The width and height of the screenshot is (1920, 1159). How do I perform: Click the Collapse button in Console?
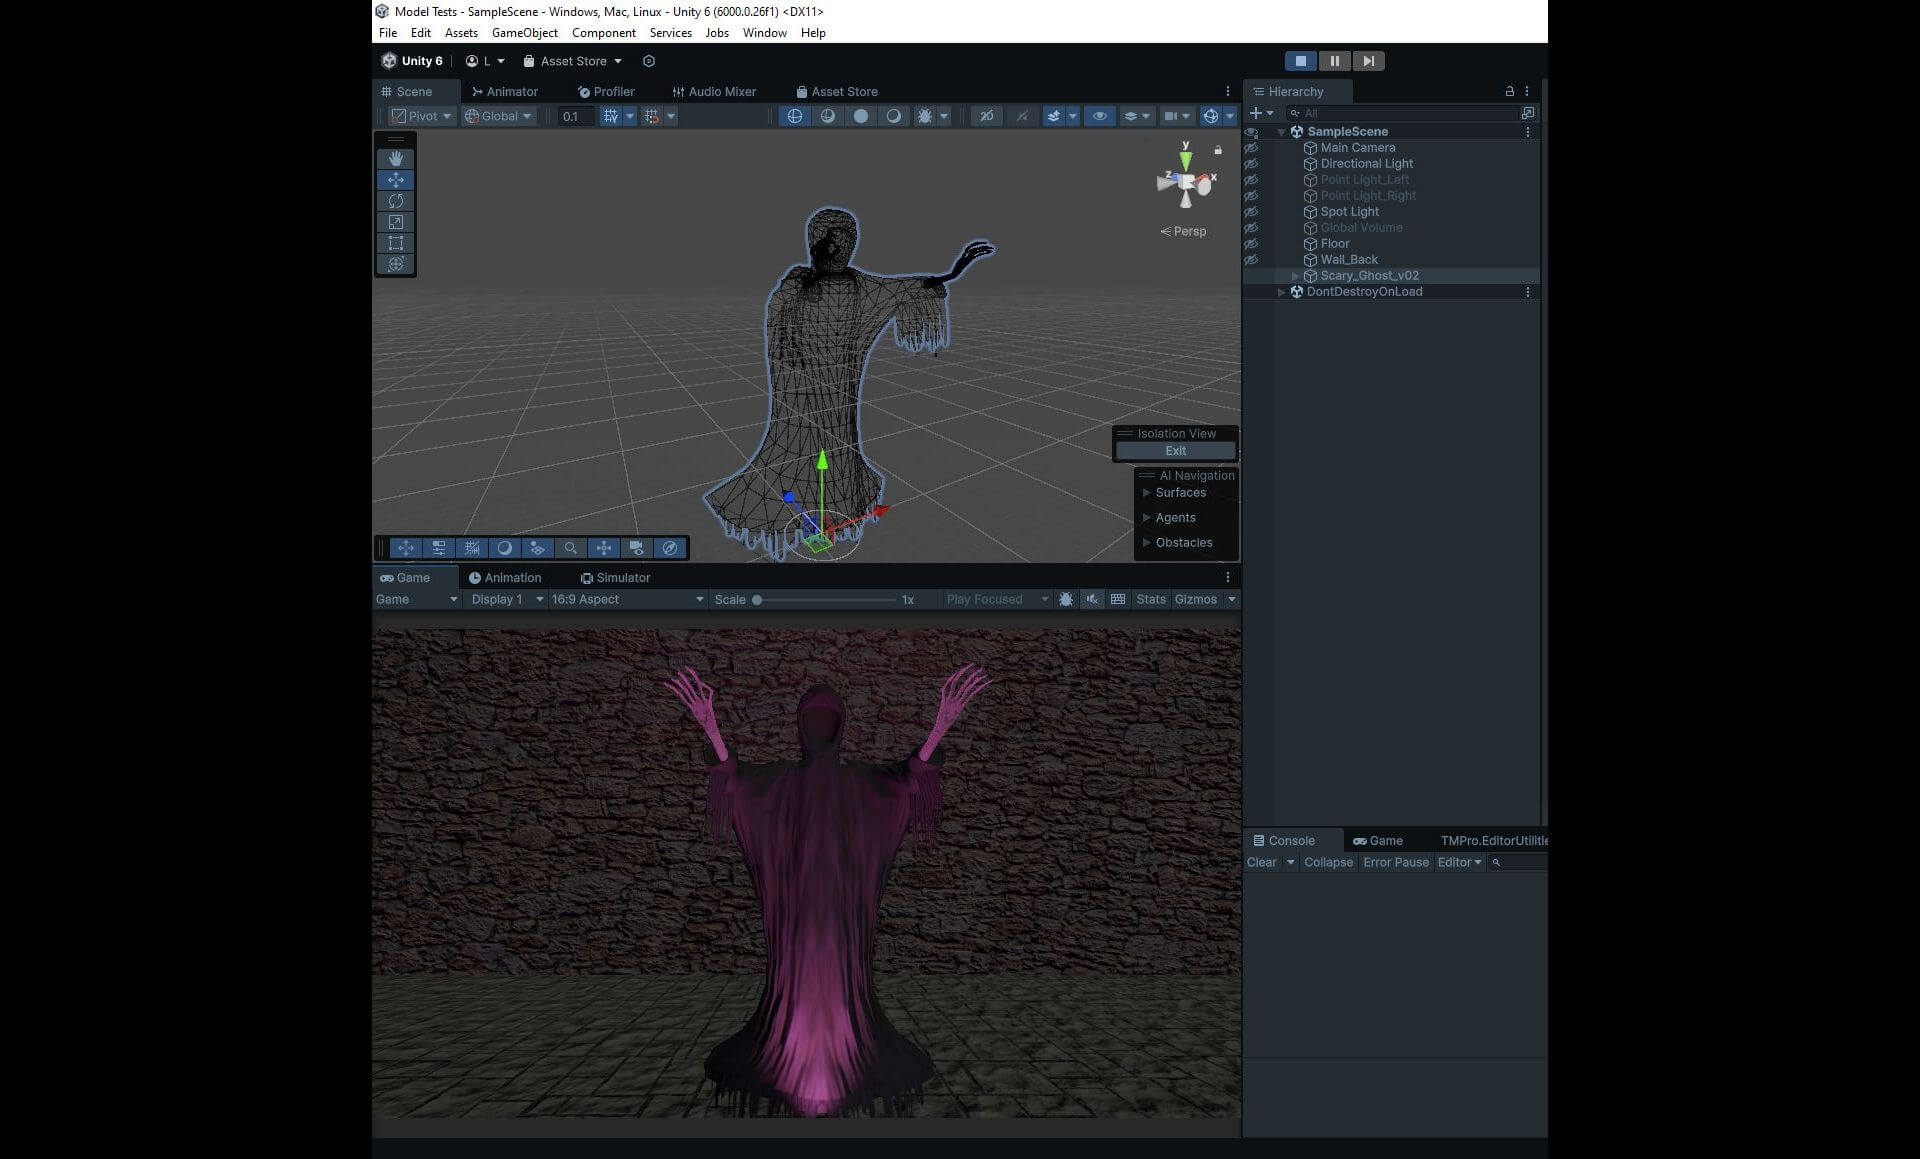pyautogui.click(x=1328, y=862)
